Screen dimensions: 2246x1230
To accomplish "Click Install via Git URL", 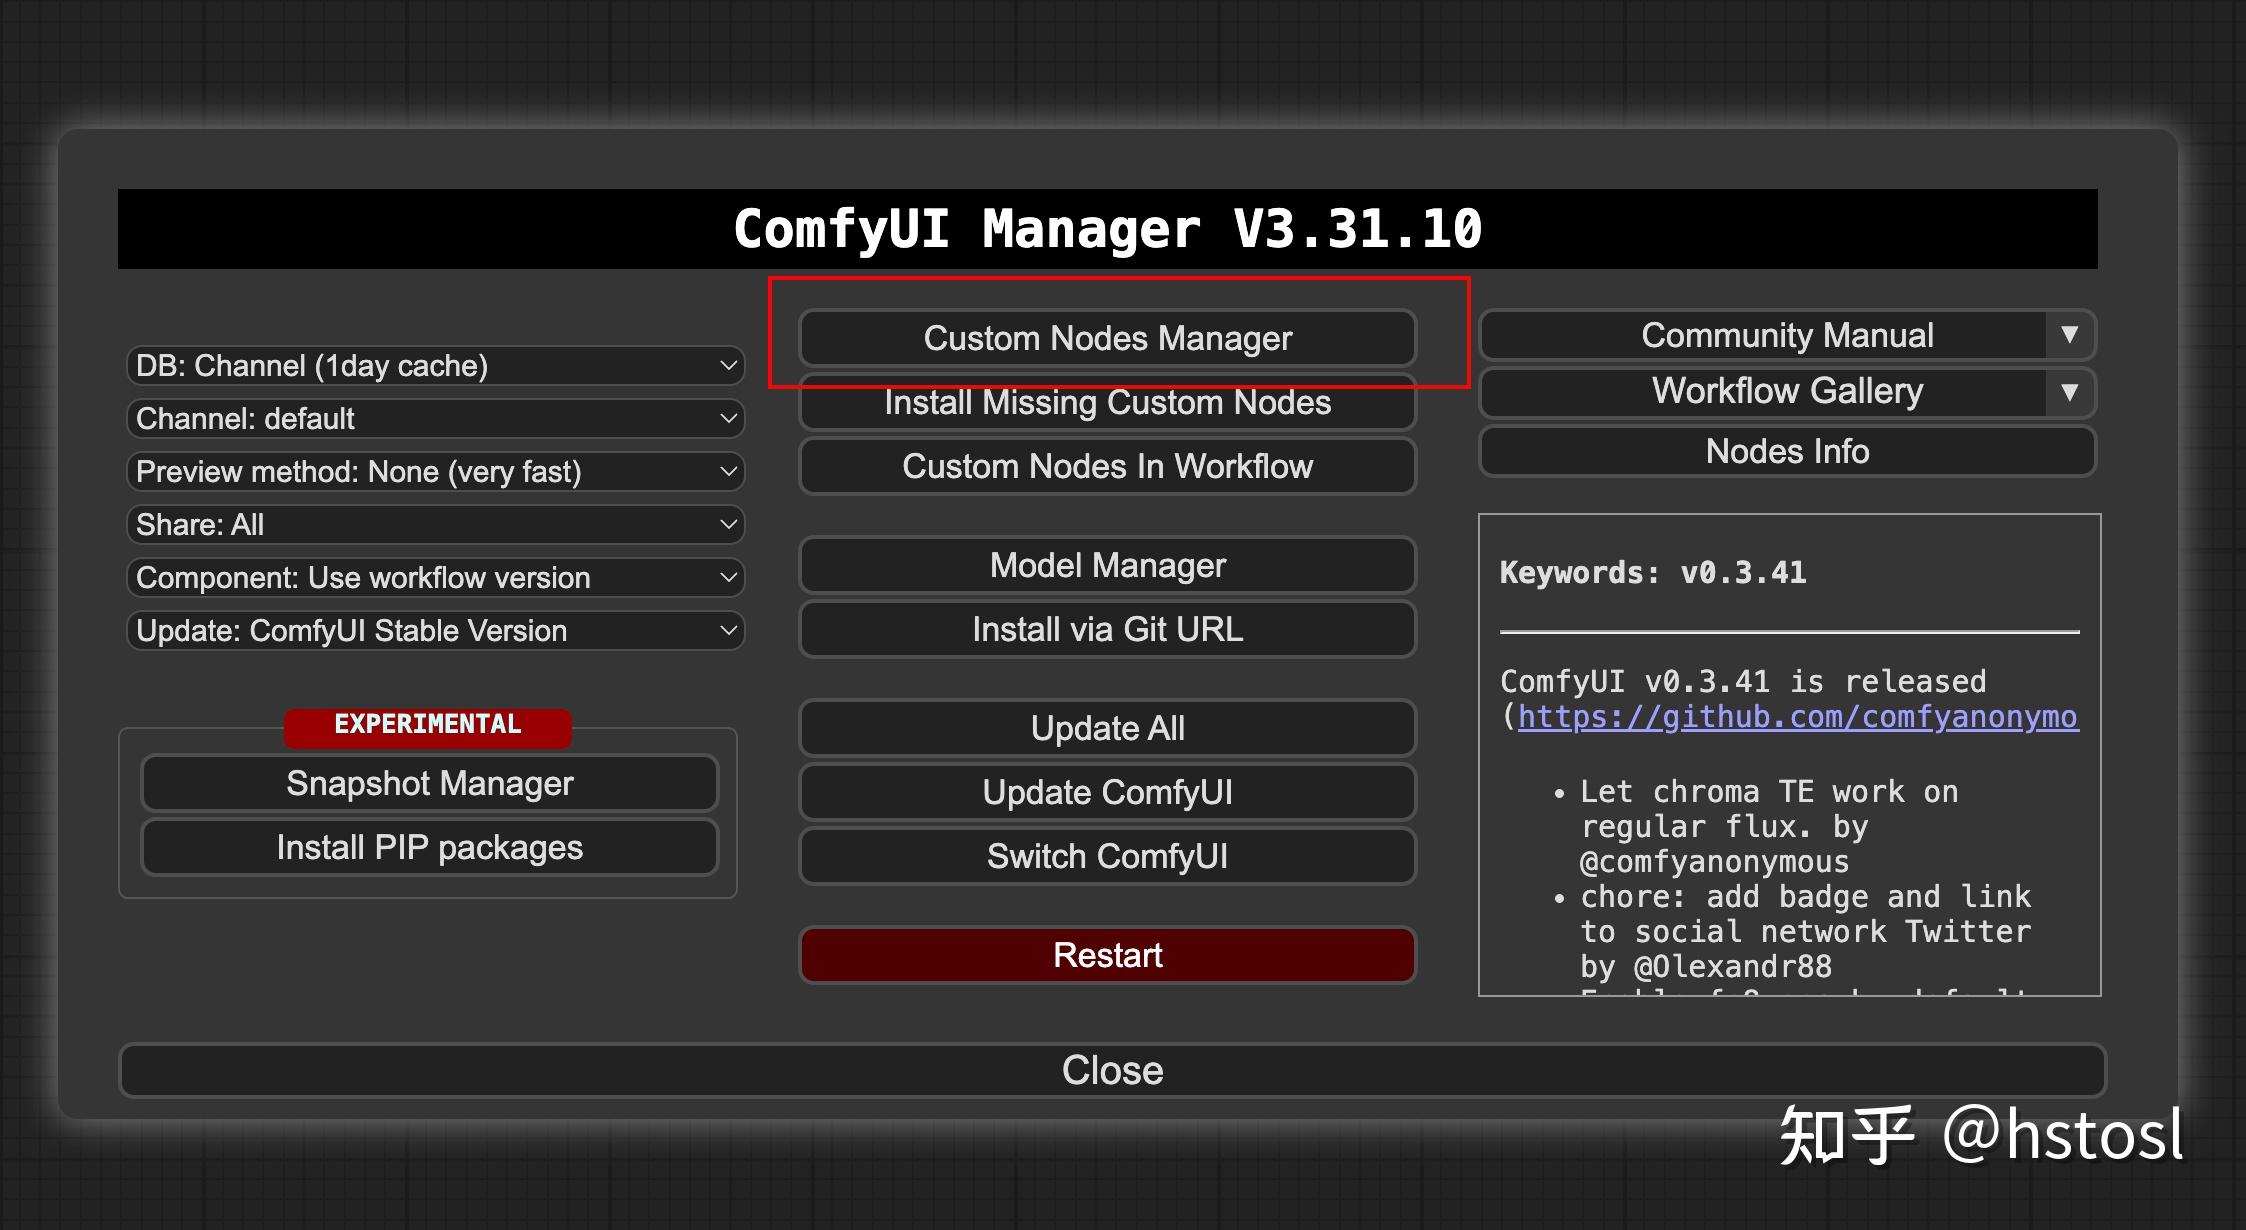I will (x=1107, y=629).
